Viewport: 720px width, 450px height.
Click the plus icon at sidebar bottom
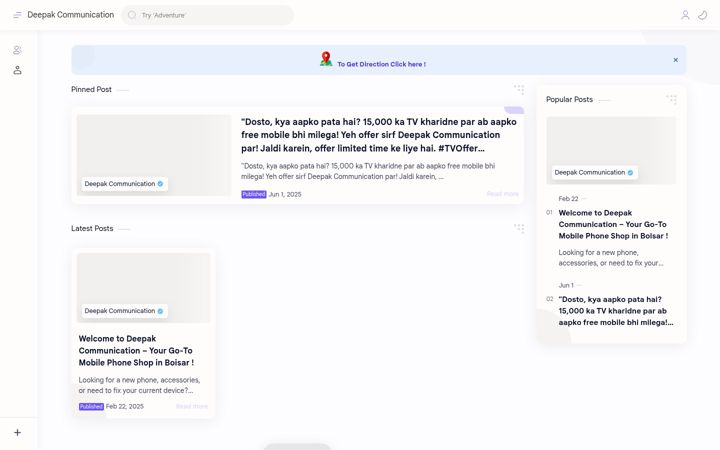[x=17, y=433]
